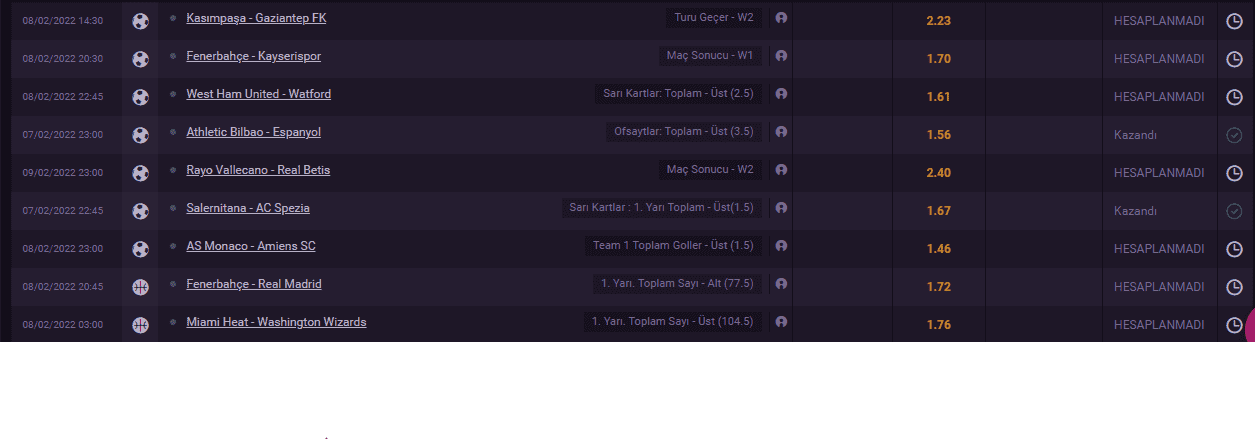Select the Team 1 Toplam Goller - Üst (1.5) label
The width and height of the screenshot is (1255, 439).
674,246
